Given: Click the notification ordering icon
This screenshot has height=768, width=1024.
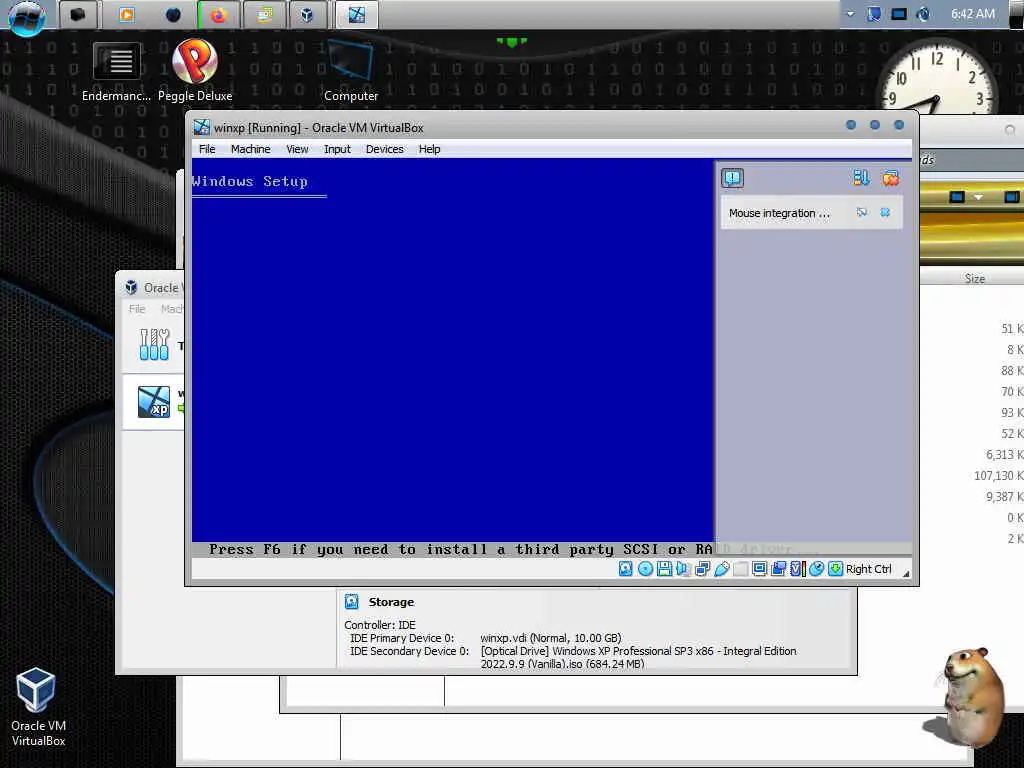Looking at the screenshot, I should 861,178.
